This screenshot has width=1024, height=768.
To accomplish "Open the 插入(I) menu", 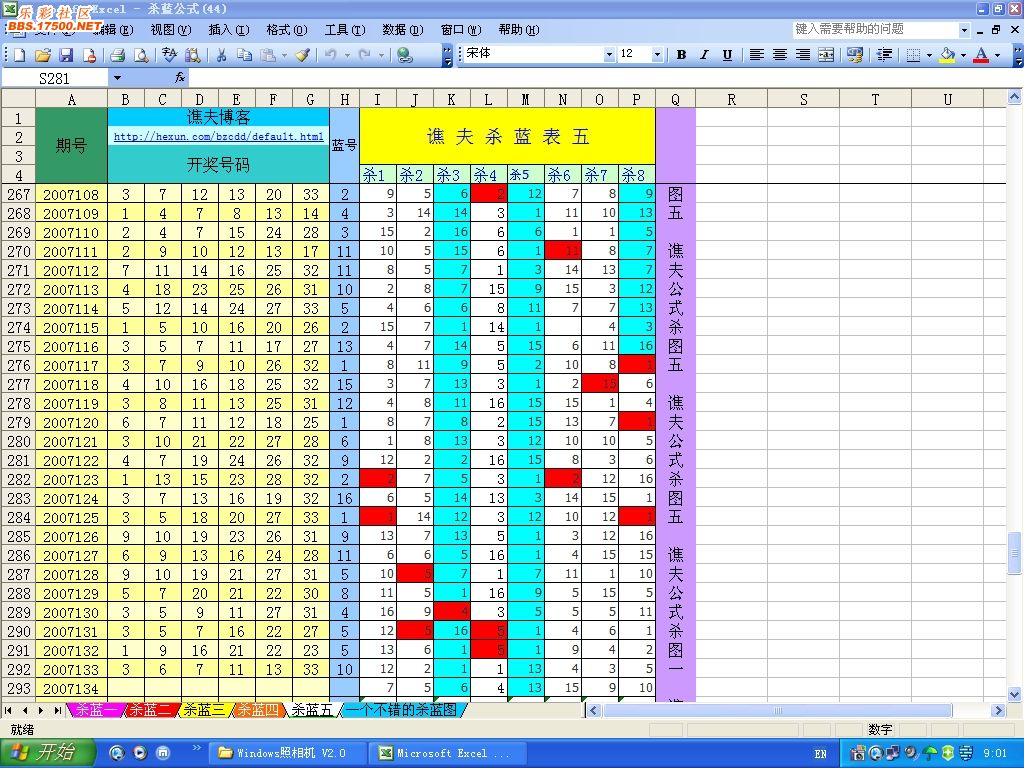I will pyautogui.click(x=229, y=29).
